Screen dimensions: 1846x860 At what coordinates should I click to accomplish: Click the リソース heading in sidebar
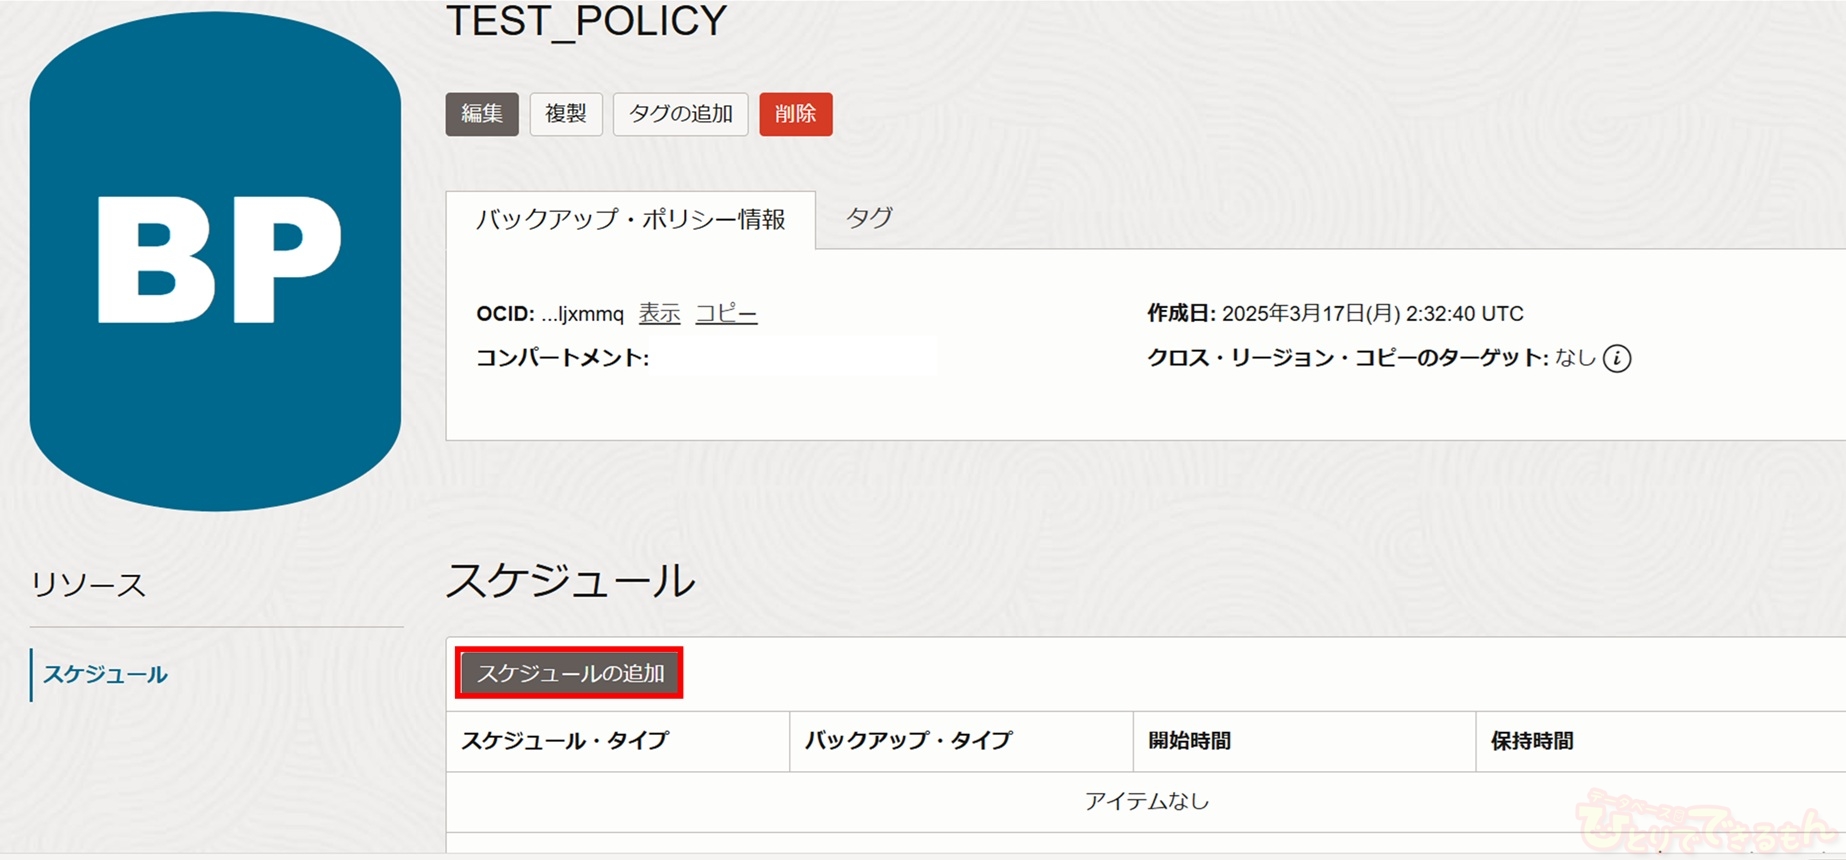pyautogui.click(x=88, y=585)
